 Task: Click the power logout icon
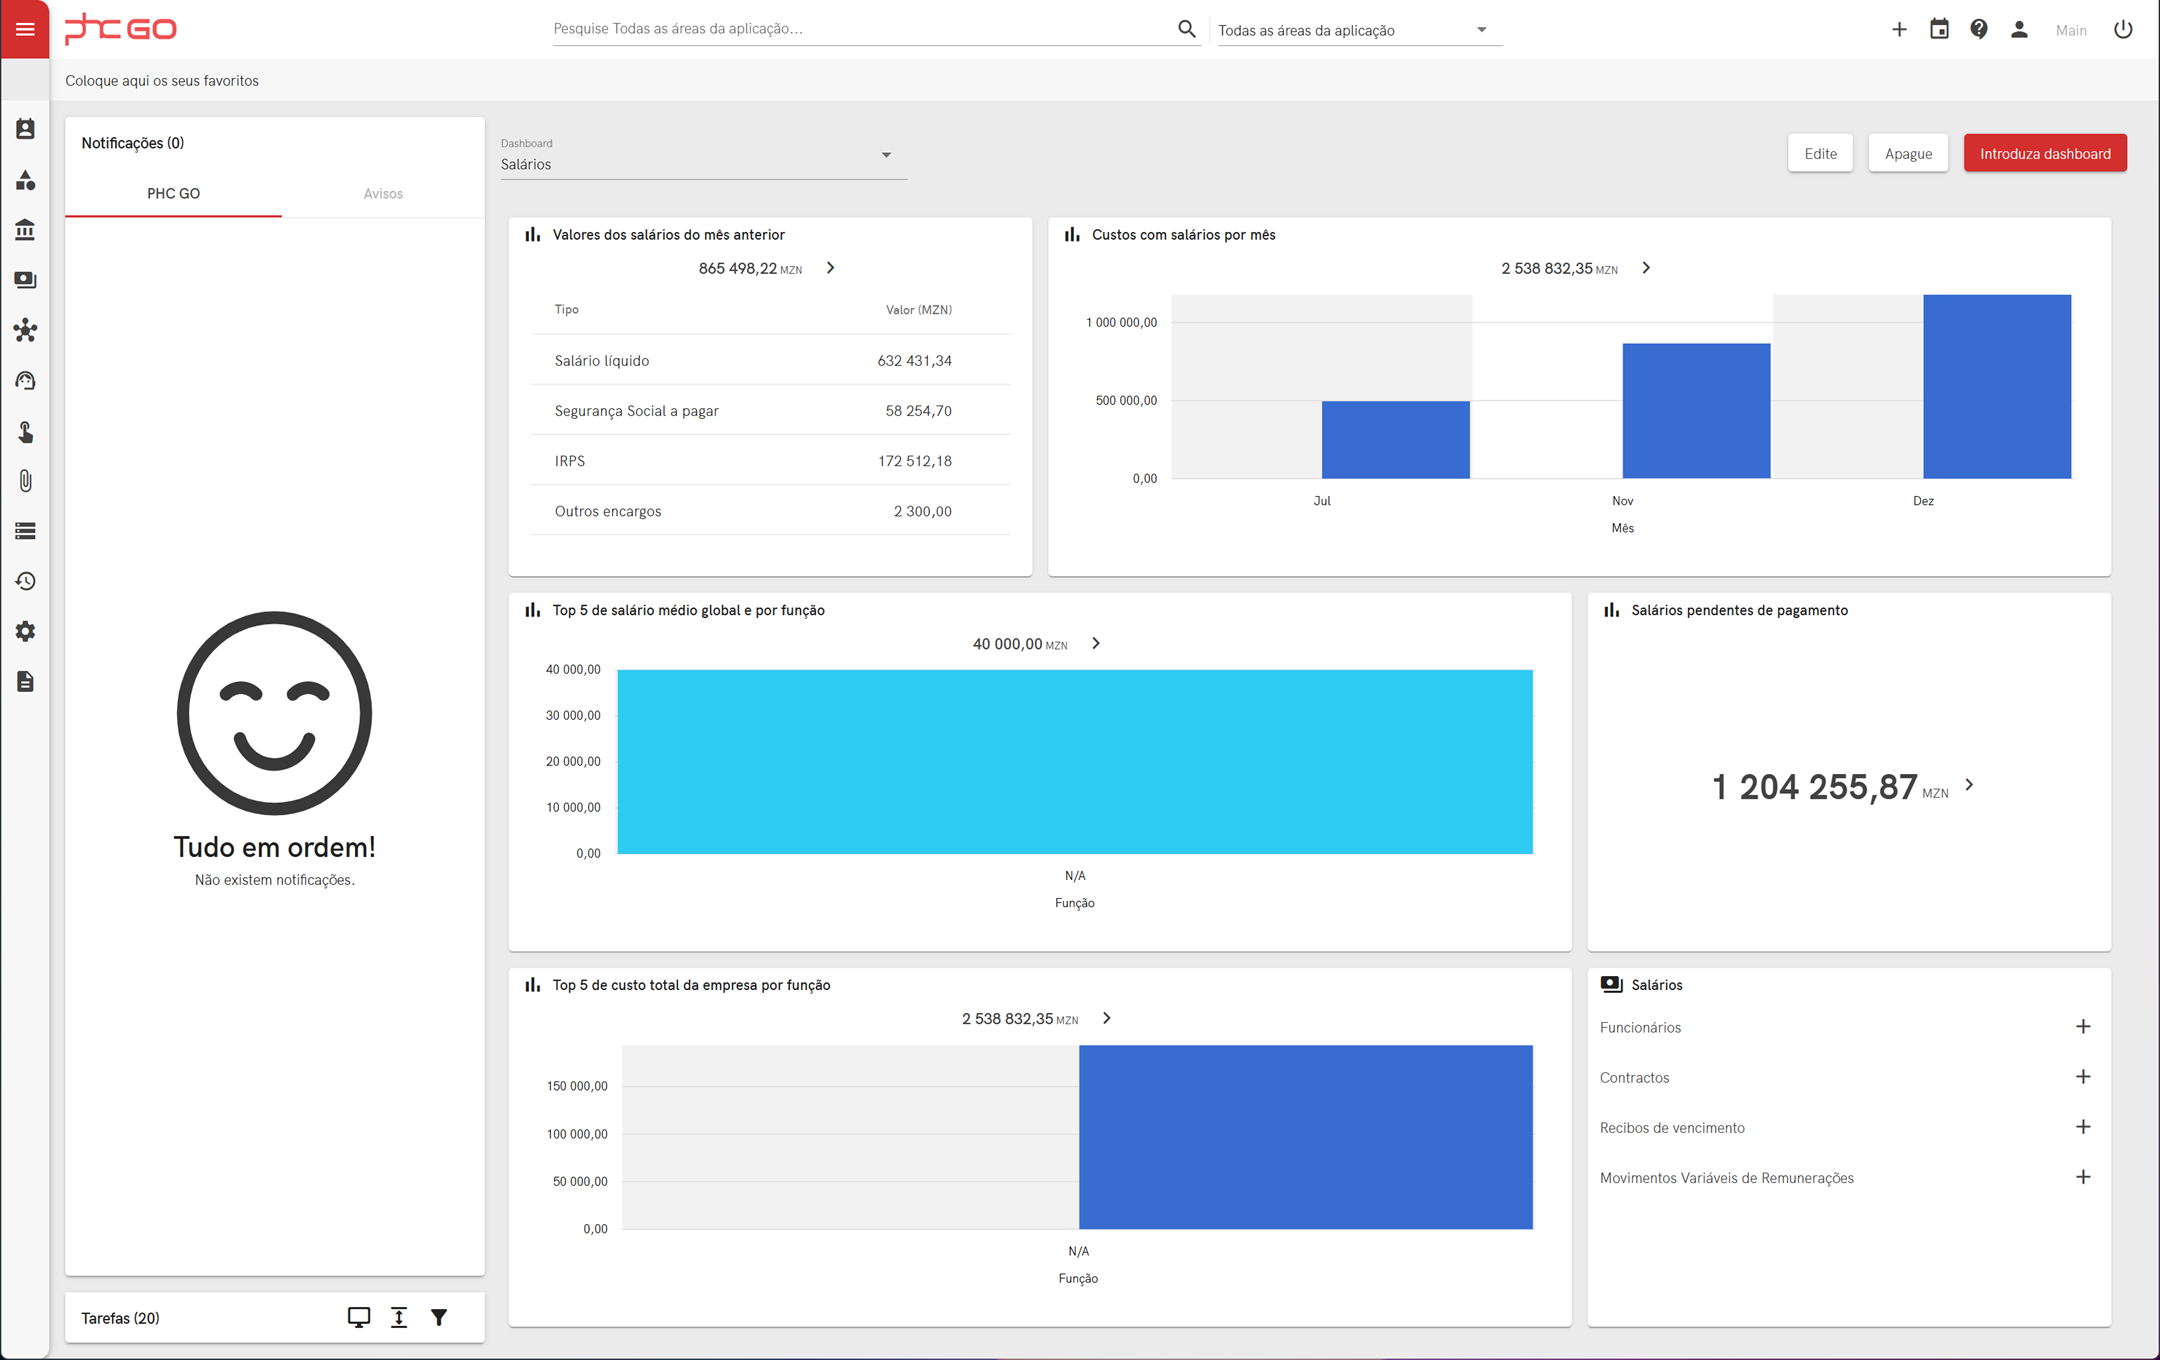2123,29
